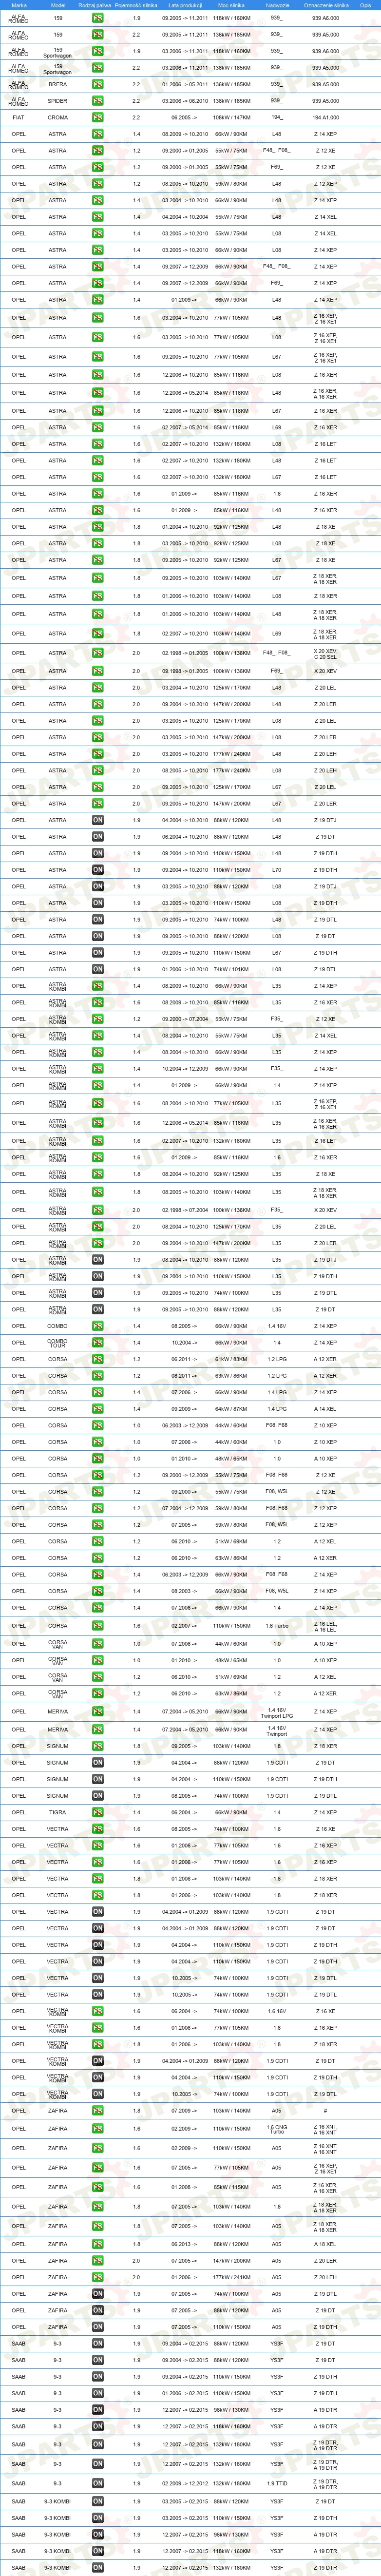Click the ON diesel icon in the SIGNUM Z 19 DTL row
Screen dimensions: 381x2576
point(98,1796)
